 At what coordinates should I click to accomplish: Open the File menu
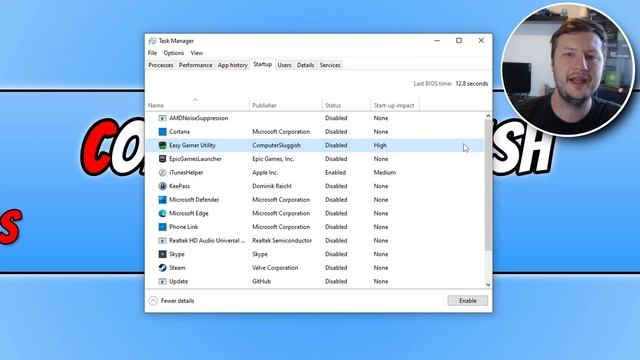point(152,53)
